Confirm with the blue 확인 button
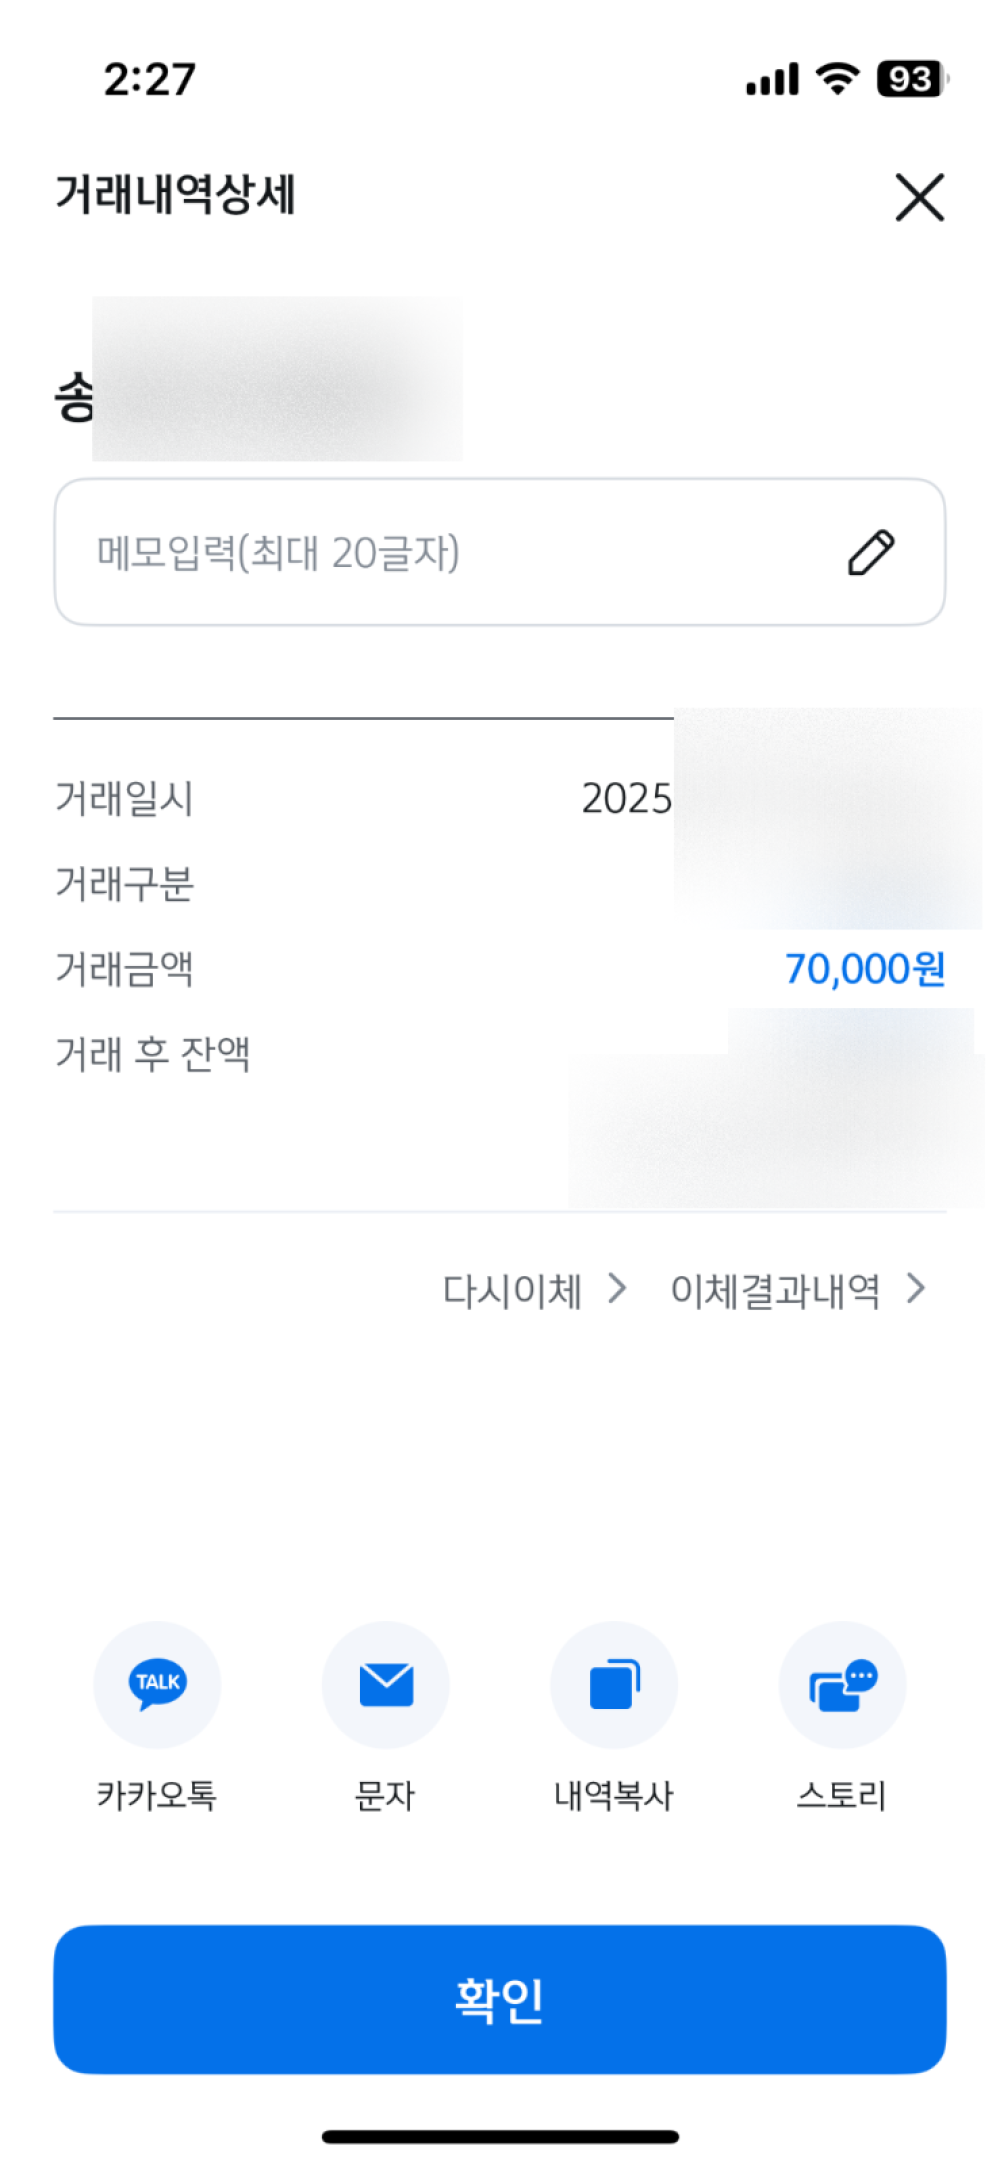Viewport: 1000px width, 2165px height. pyautogui.click(x=499, y=1999)
